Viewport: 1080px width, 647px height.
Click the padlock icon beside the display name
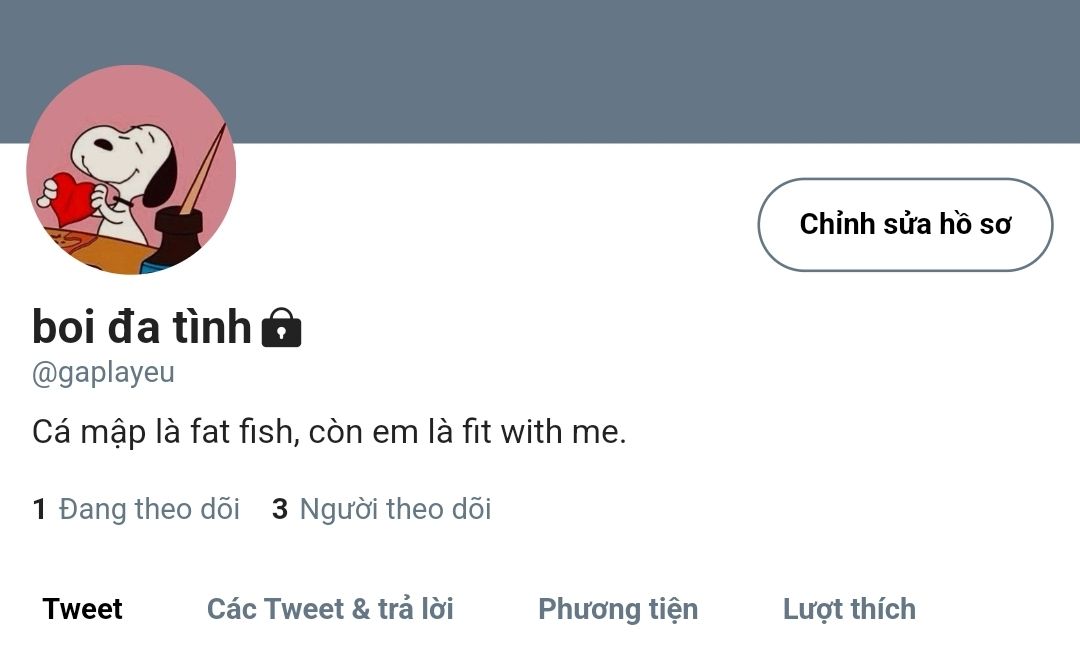pos(282,327)
